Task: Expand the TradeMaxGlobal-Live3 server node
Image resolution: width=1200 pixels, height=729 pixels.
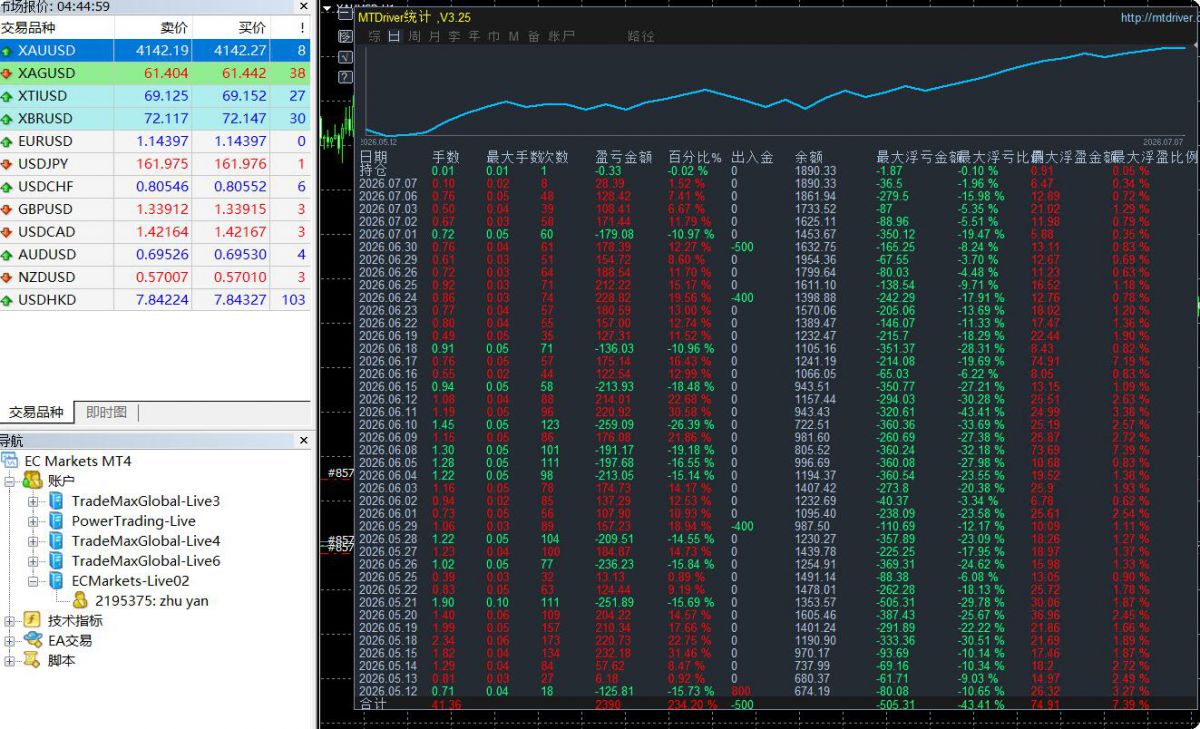Action: [x=32, y=501]
